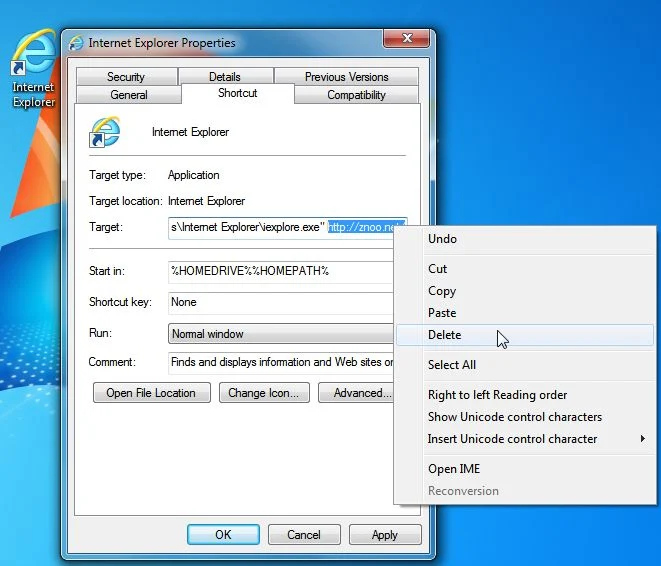Open the Run dropdown showing Normal window
The width and height of the screenshot is (661, 566).
[281, 334]
